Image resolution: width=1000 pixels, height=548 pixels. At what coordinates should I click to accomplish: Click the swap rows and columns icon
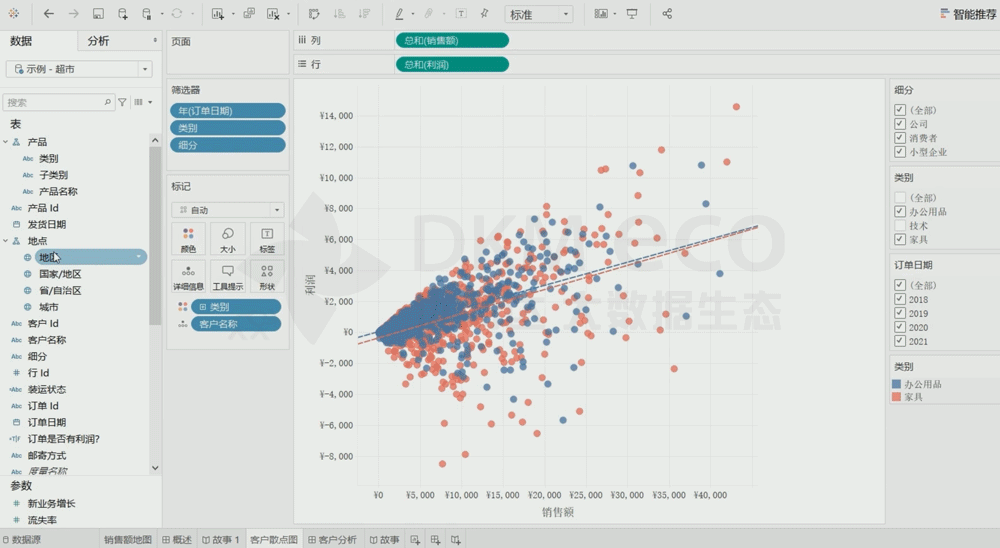[x=314, y=14]
